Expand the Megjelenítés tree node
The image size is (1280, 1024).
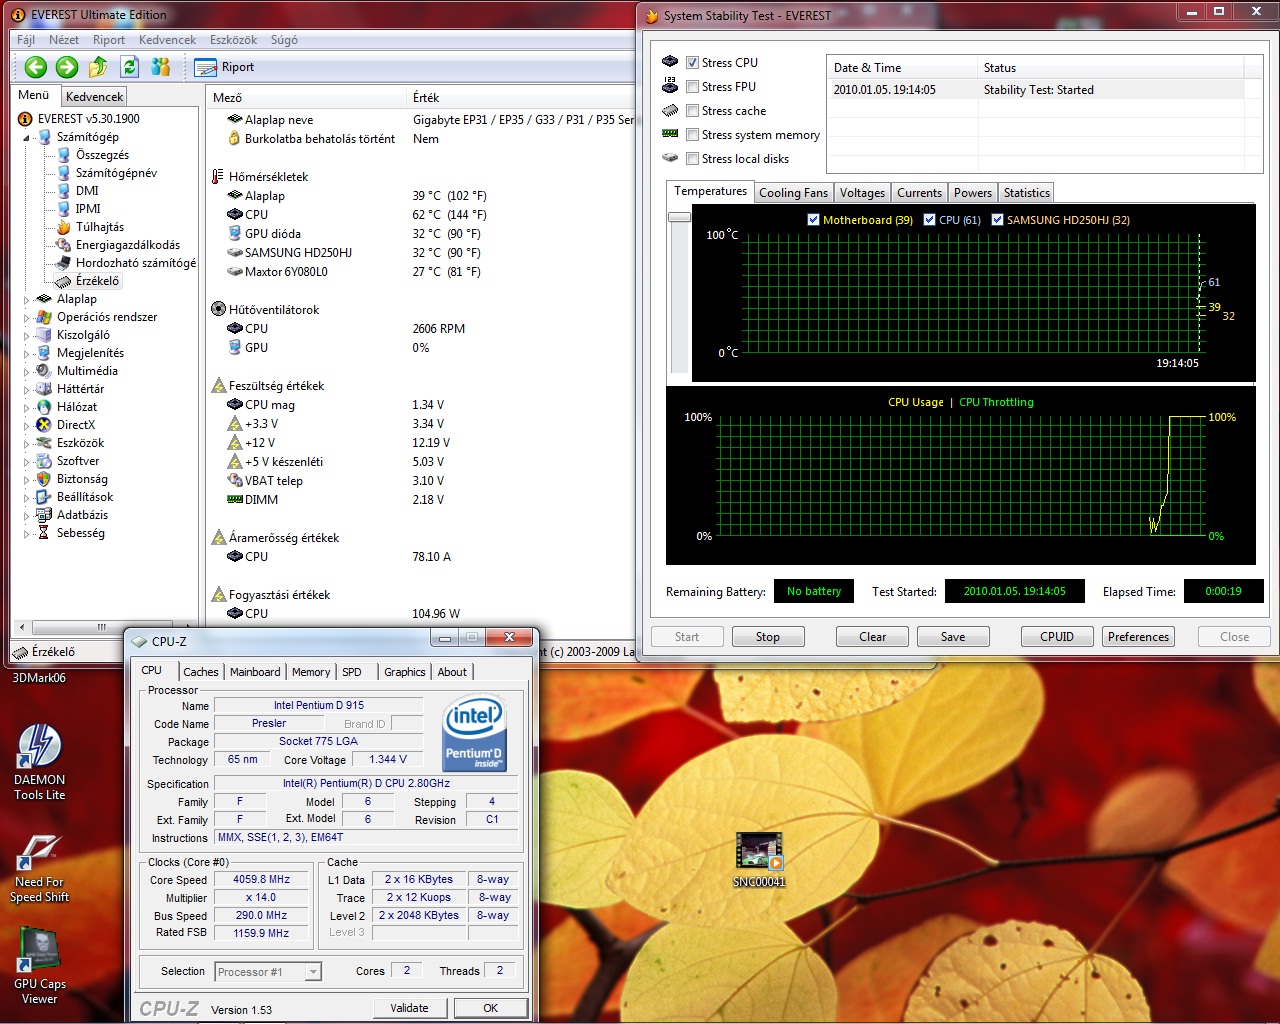27,353
